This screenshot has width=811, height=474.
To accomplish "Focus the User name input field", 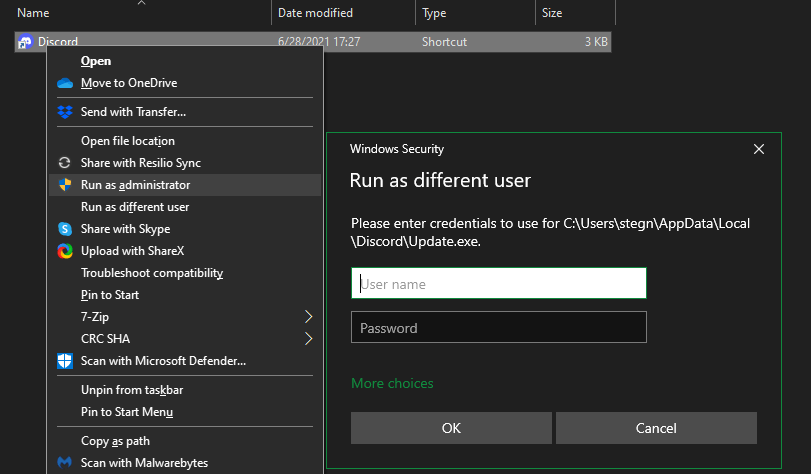I will [x=498, y=284].
